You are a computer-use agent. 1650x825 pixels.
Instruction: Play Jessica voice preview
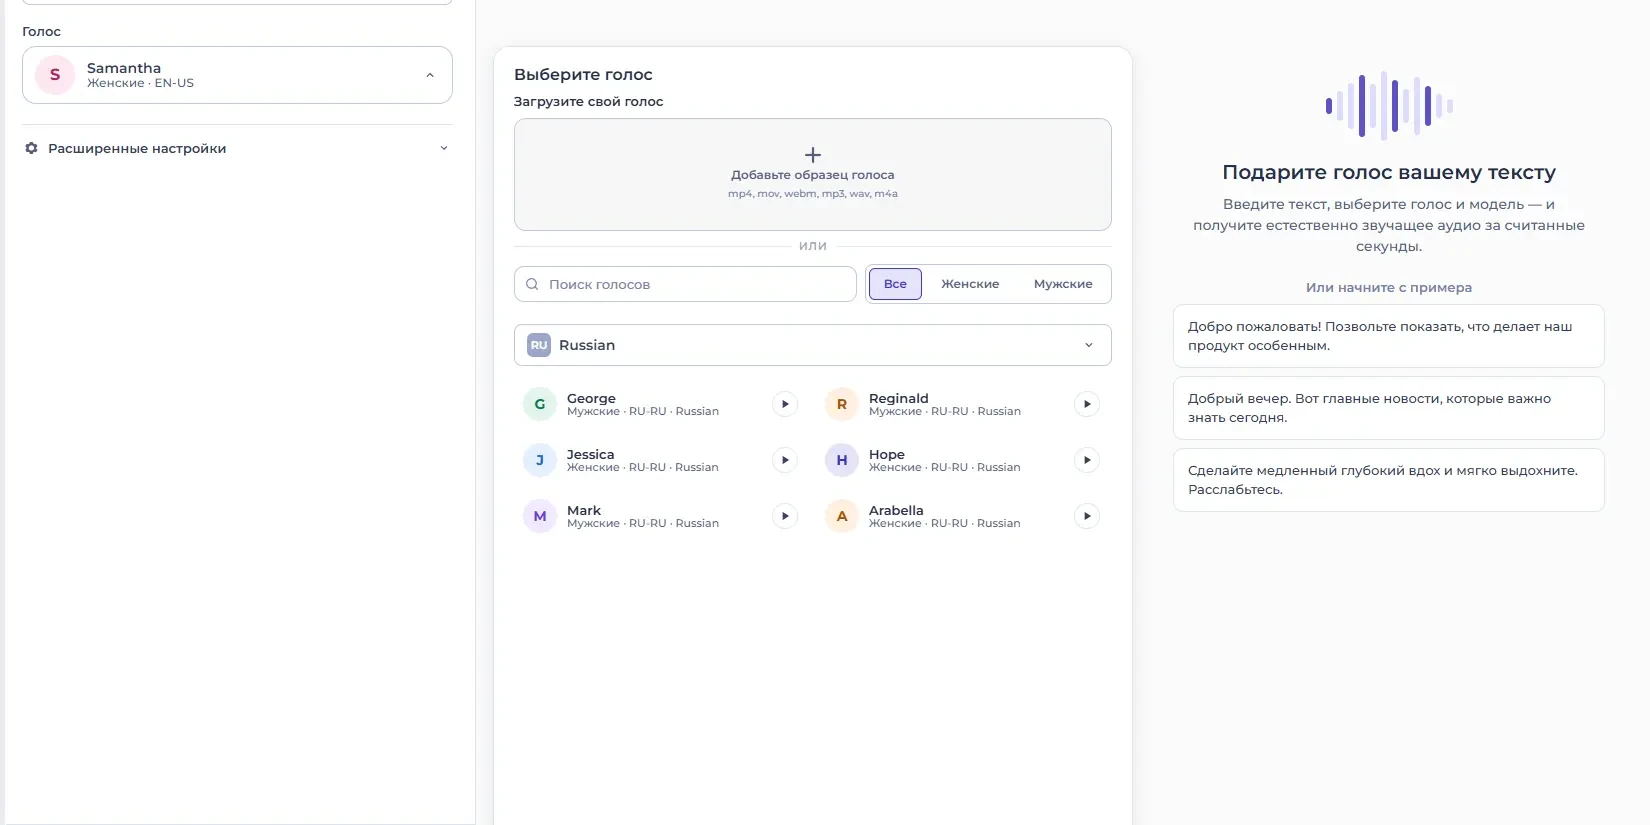click(785, 460)
